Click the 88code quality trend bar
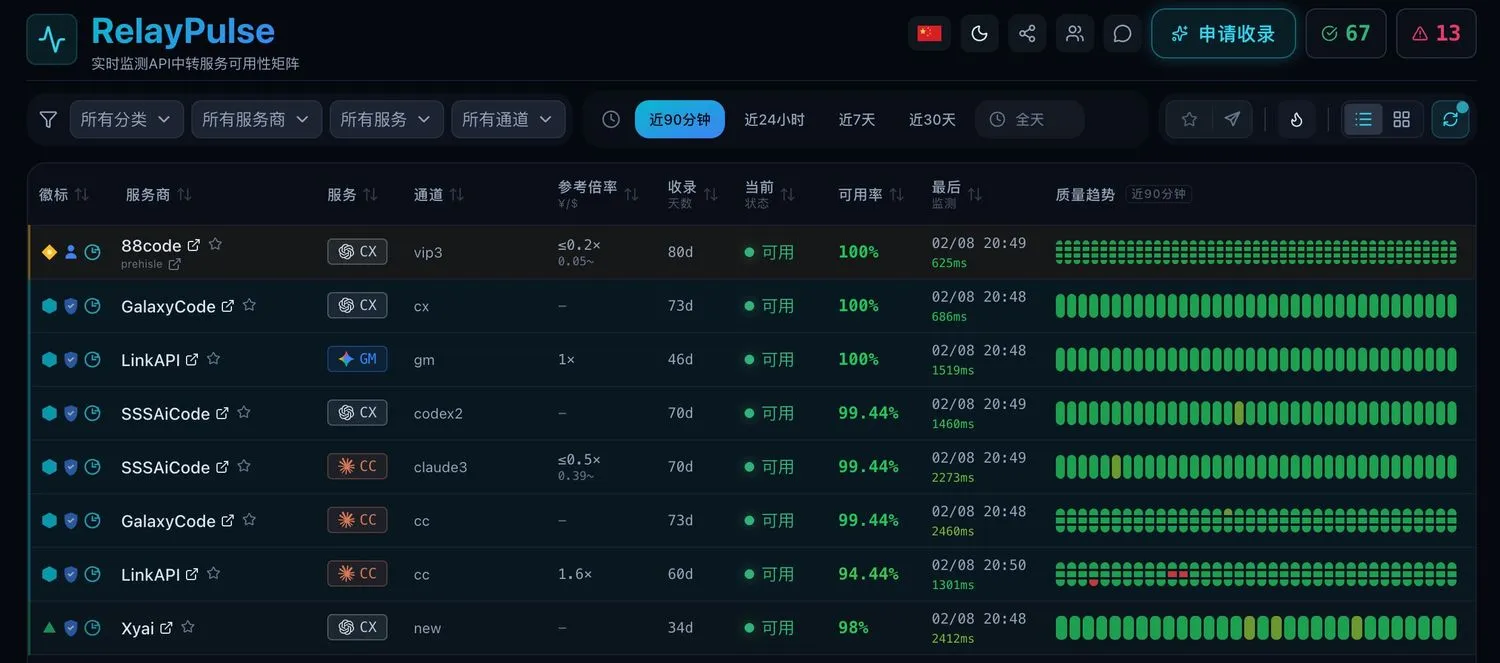Screen dimensions: 1500x663 coord(1256,252)
